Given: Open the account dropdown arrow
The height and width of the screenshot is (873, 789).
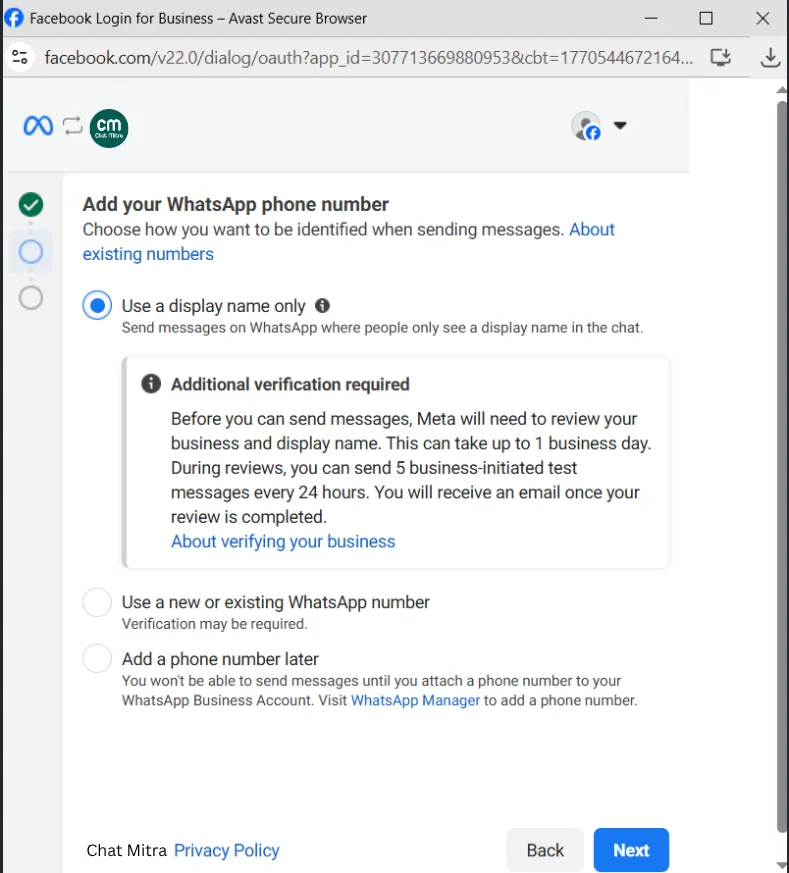Looking at the screenshot, I should click(620, 125).
